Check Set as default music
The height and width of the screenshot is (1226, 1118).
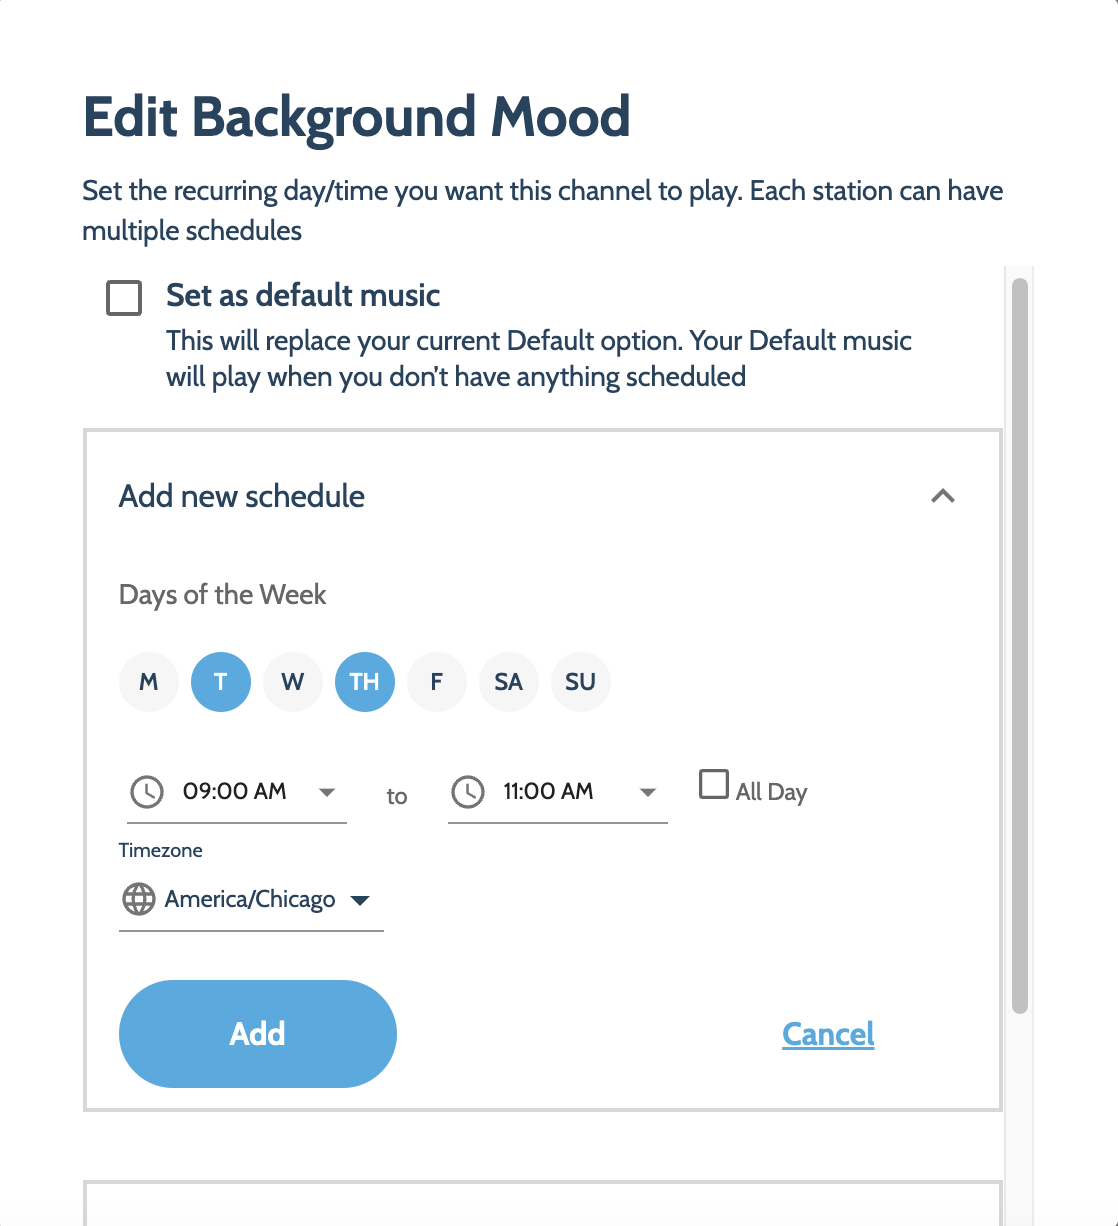(124, 298)
